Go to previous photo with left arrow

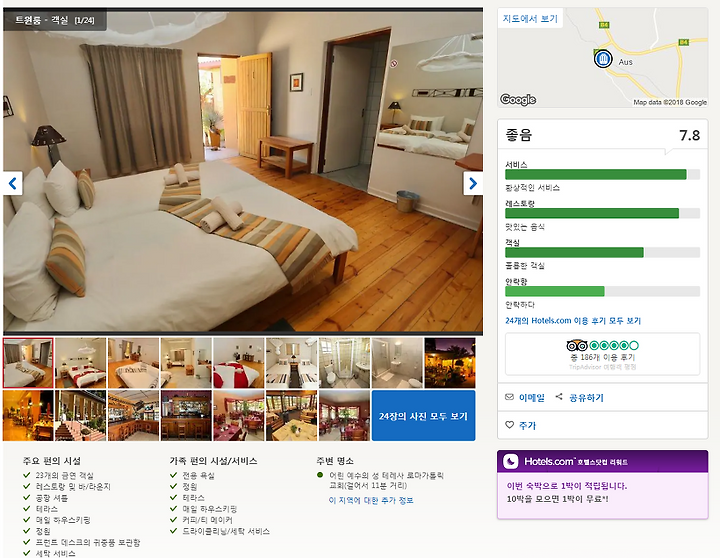tap(12, 183)
